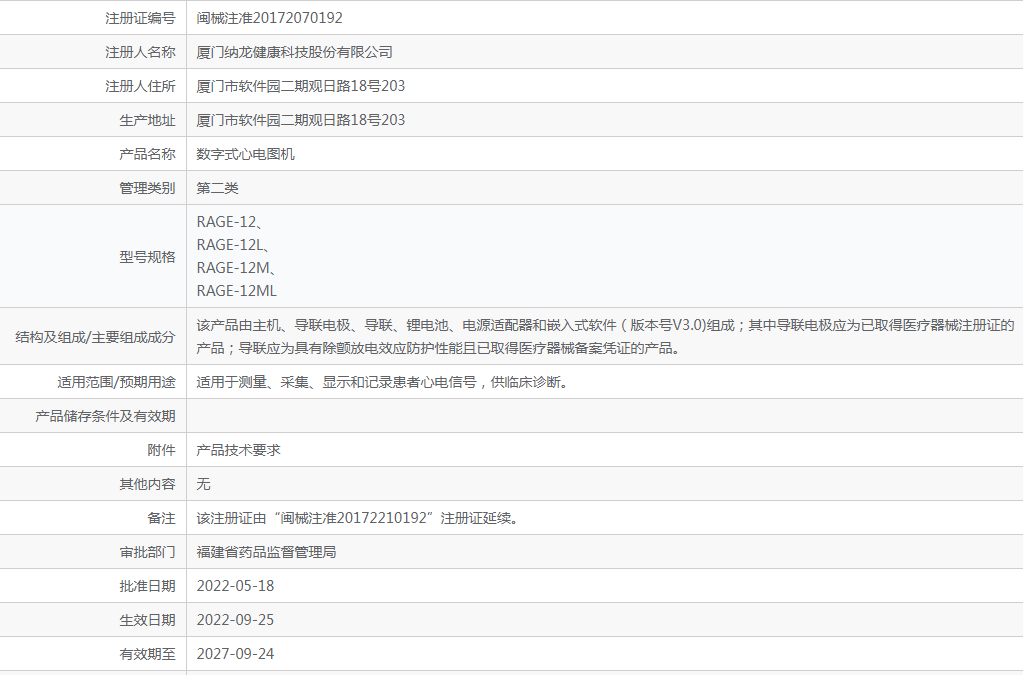Select the 注册人名称 label

click(x=140, y=52)
